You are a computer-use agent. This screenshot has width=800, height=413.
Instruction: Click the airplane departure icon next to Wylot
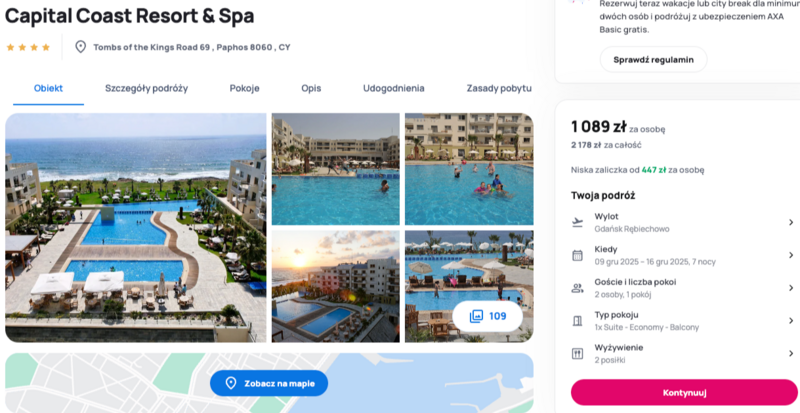coord(577,223)
